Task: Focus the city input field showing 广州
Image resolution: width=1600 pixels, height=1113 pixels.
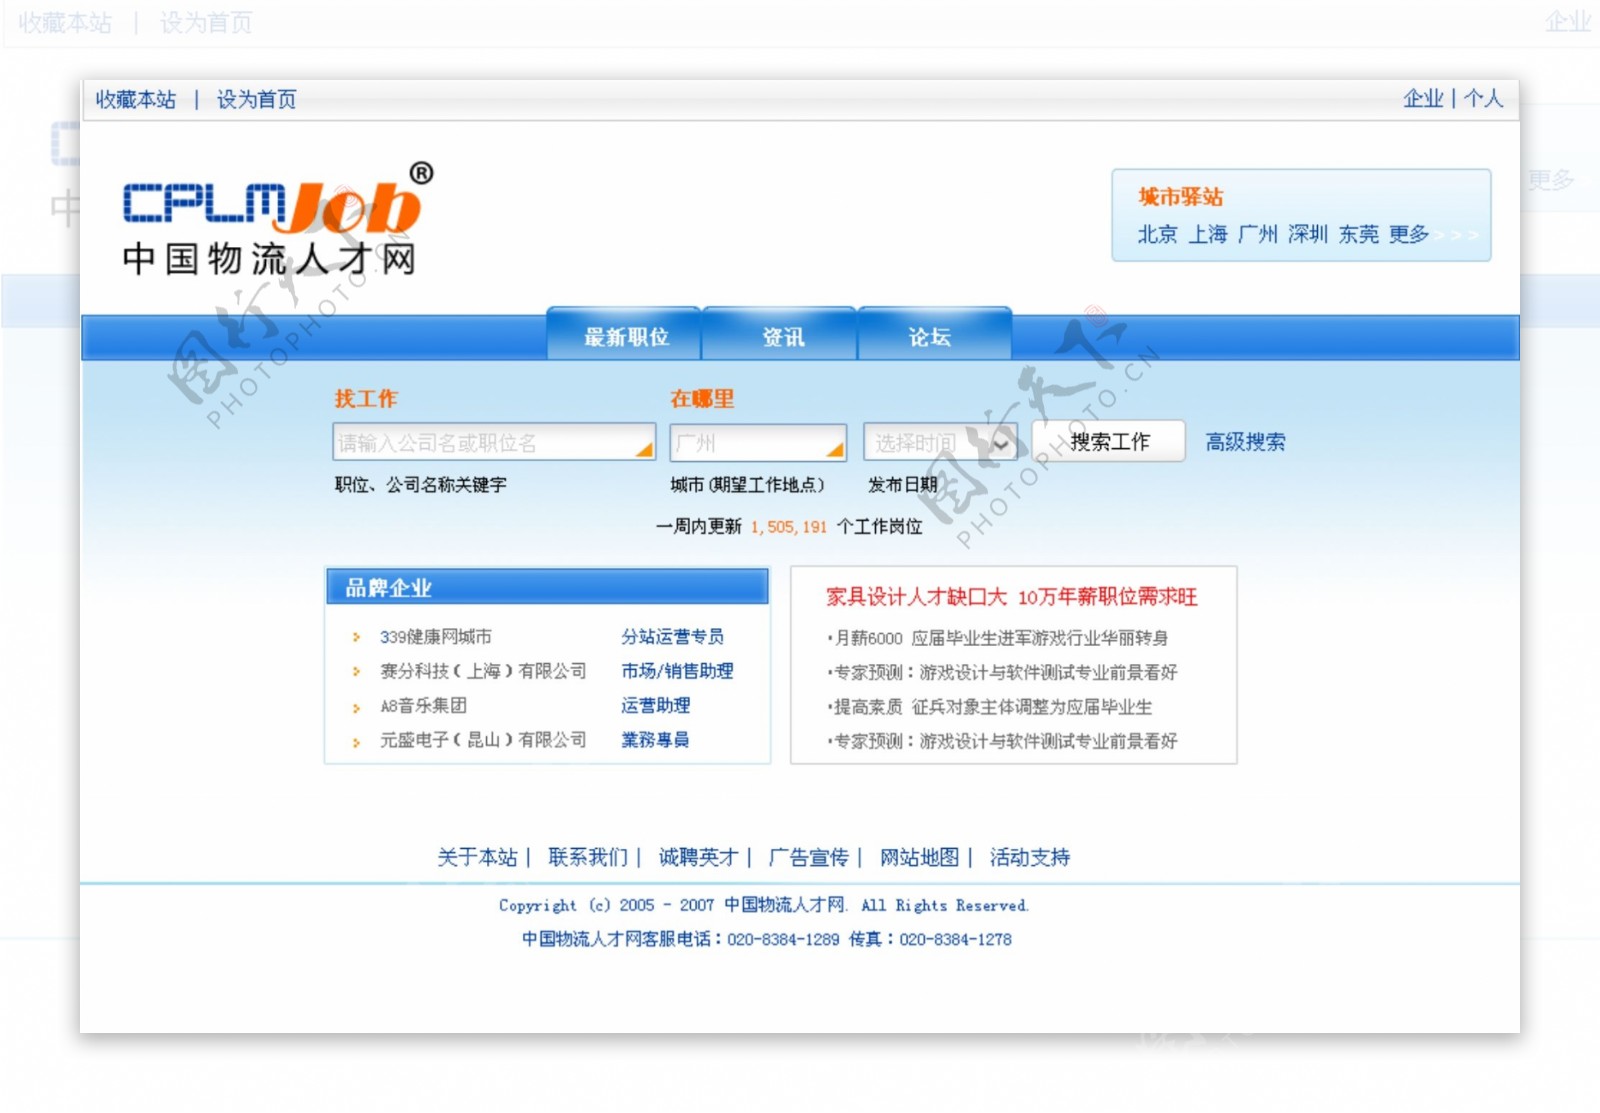Action: (x=758, y=442)
